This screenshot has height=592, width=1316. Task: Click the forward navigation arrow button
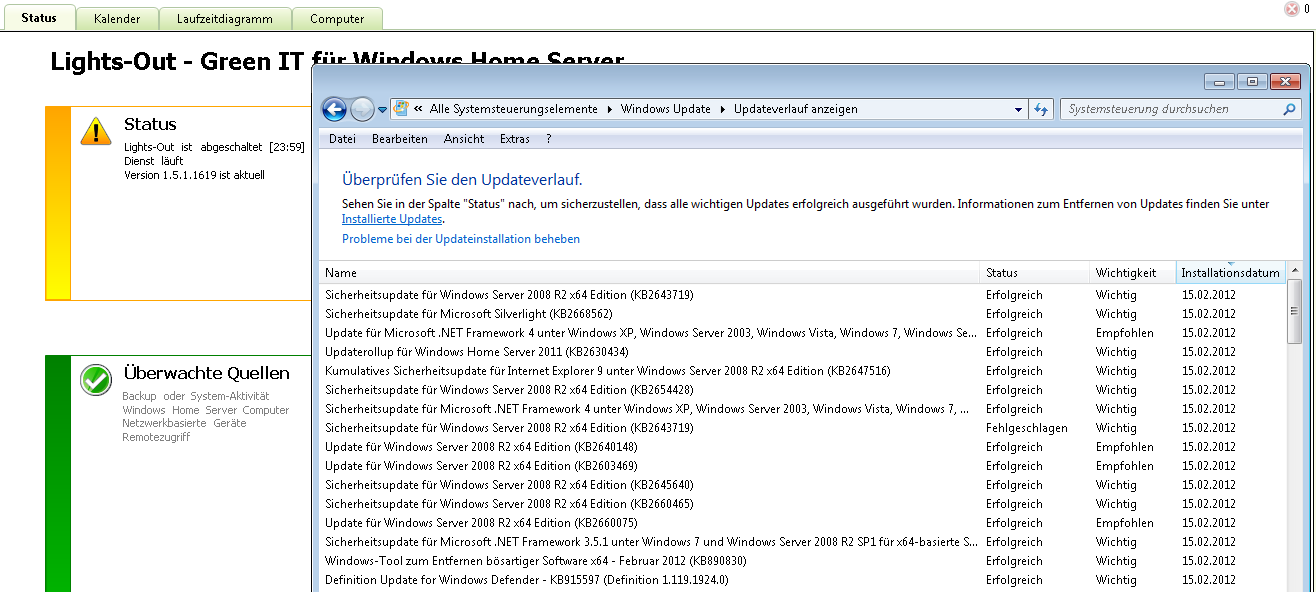[x=362, y=110]
